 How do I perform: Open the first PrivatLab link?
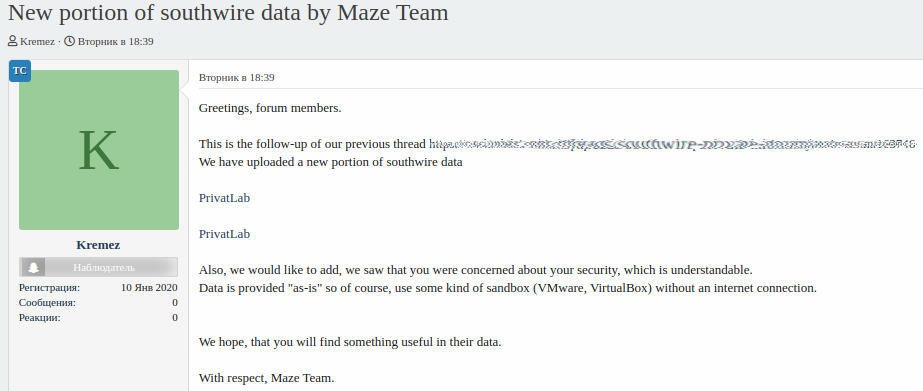coord(224,198)
